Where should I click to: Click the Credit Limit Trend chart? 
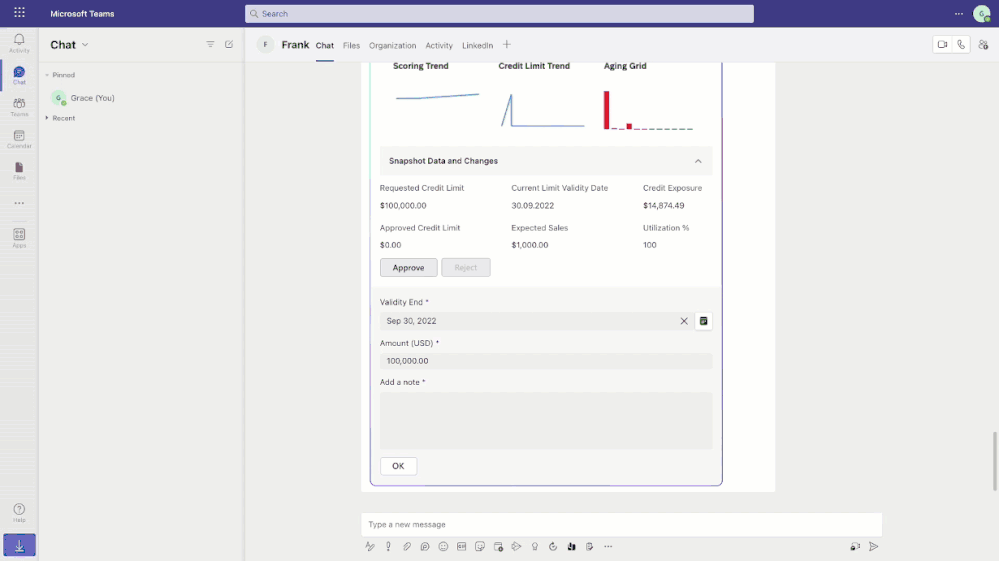tap(542, 110)
